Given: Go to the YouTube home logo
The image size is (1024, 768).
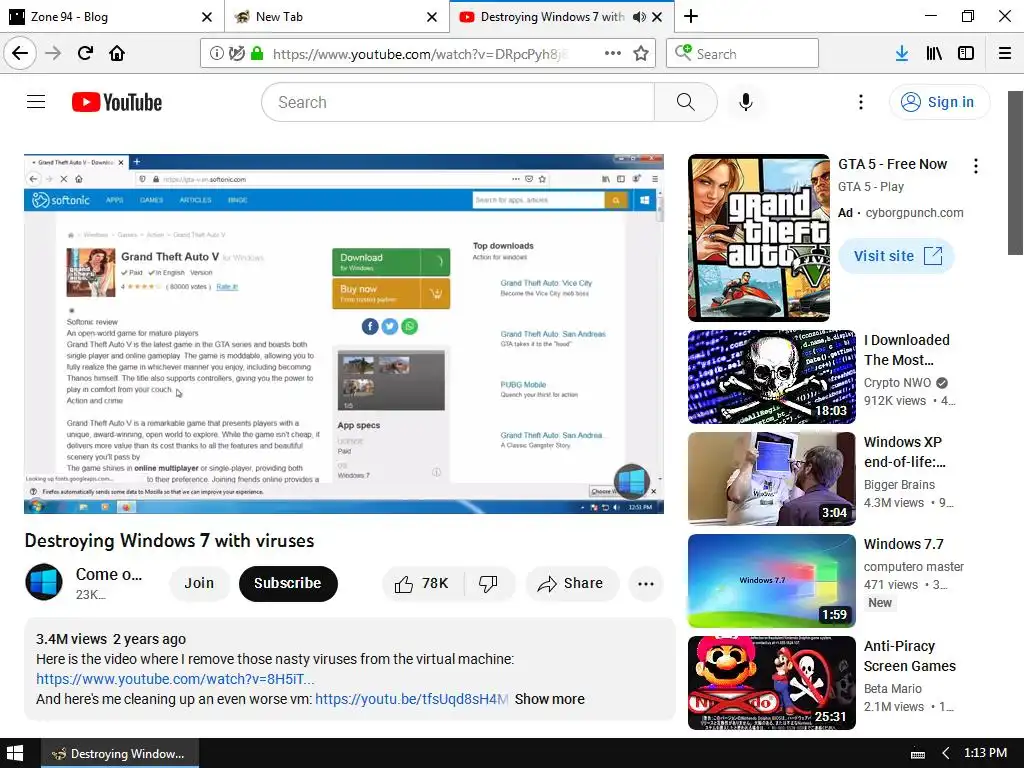Looking at the screenshot, I should (x=117, y=102).
